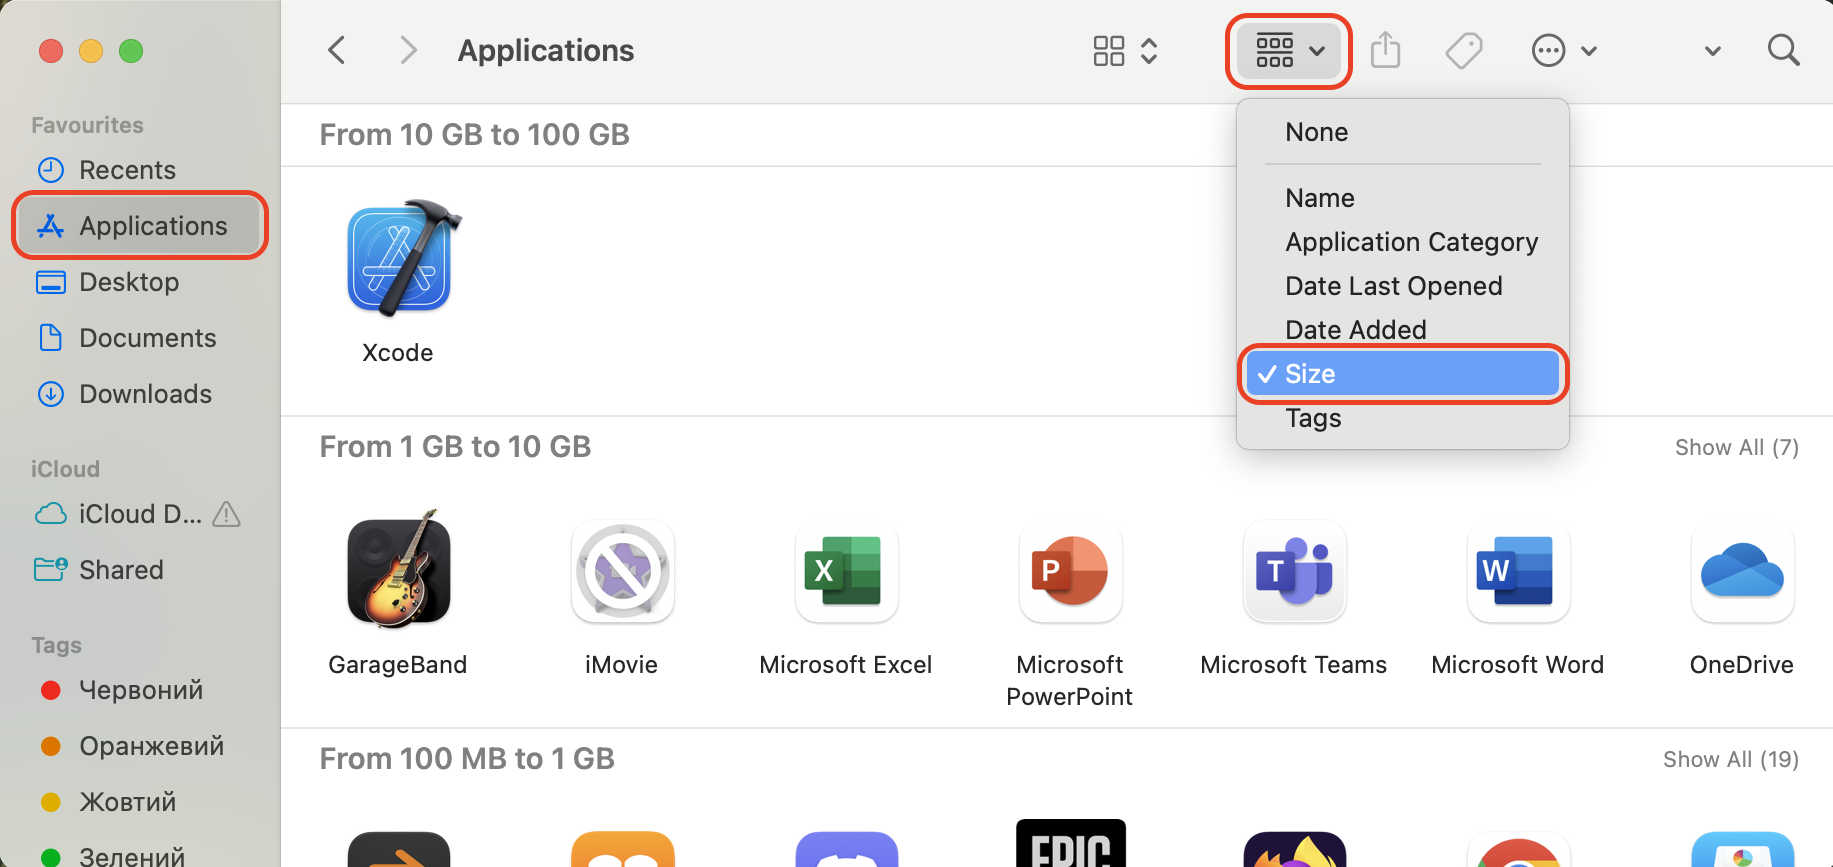This screenshot has height=867, width=1833.
Task: Select Applications in the sidebar
Action: click(140, 226)
